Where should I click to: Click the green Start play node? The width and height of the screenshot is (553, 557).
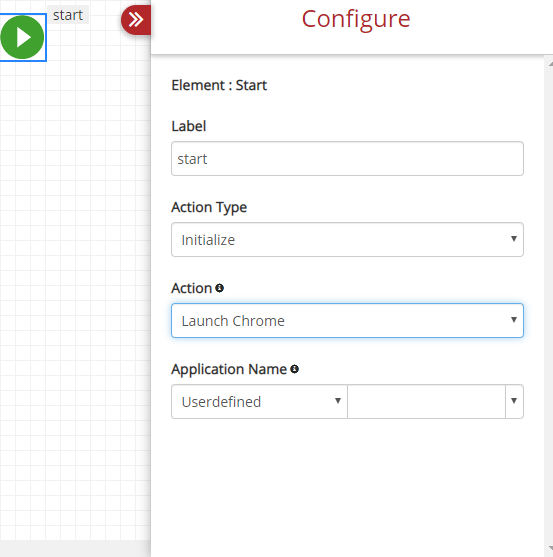coord(22,37)
